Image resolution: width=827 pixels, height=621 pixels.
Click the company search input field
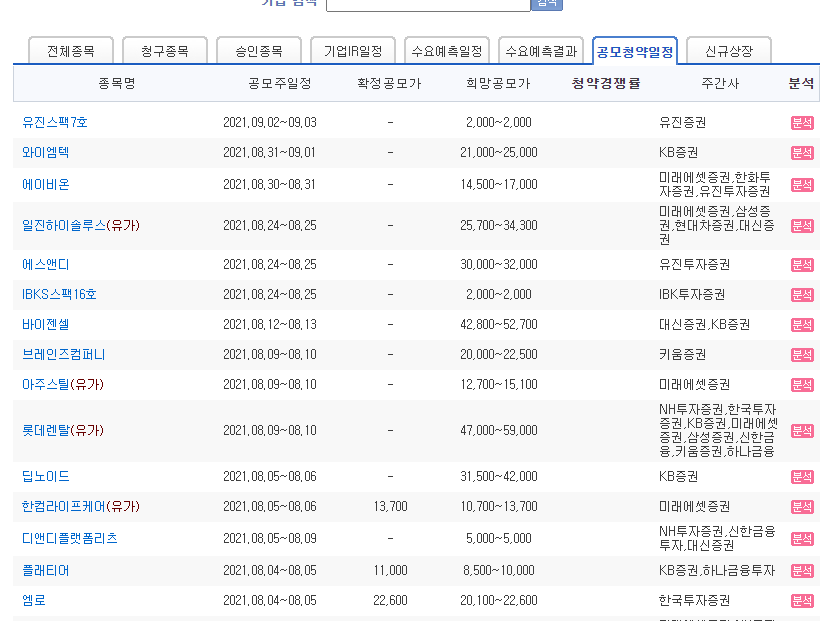[428, 4]
